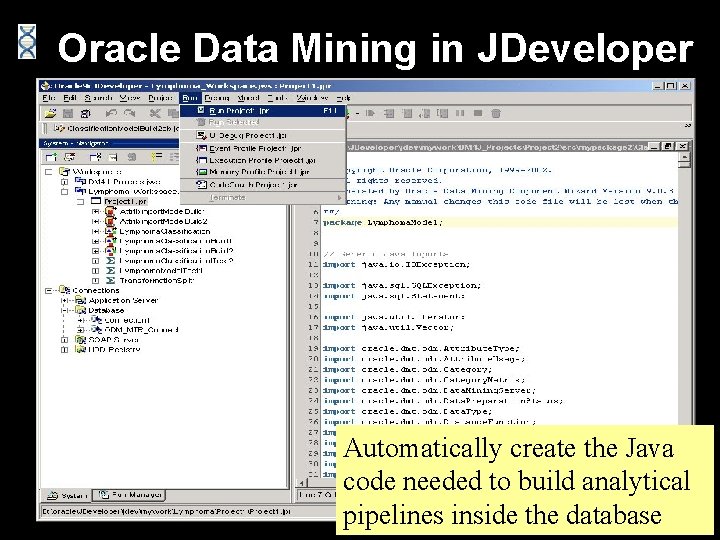720x540 pixels.
Task: Click the Save All toolbar icon
Action: click(85, 113)
